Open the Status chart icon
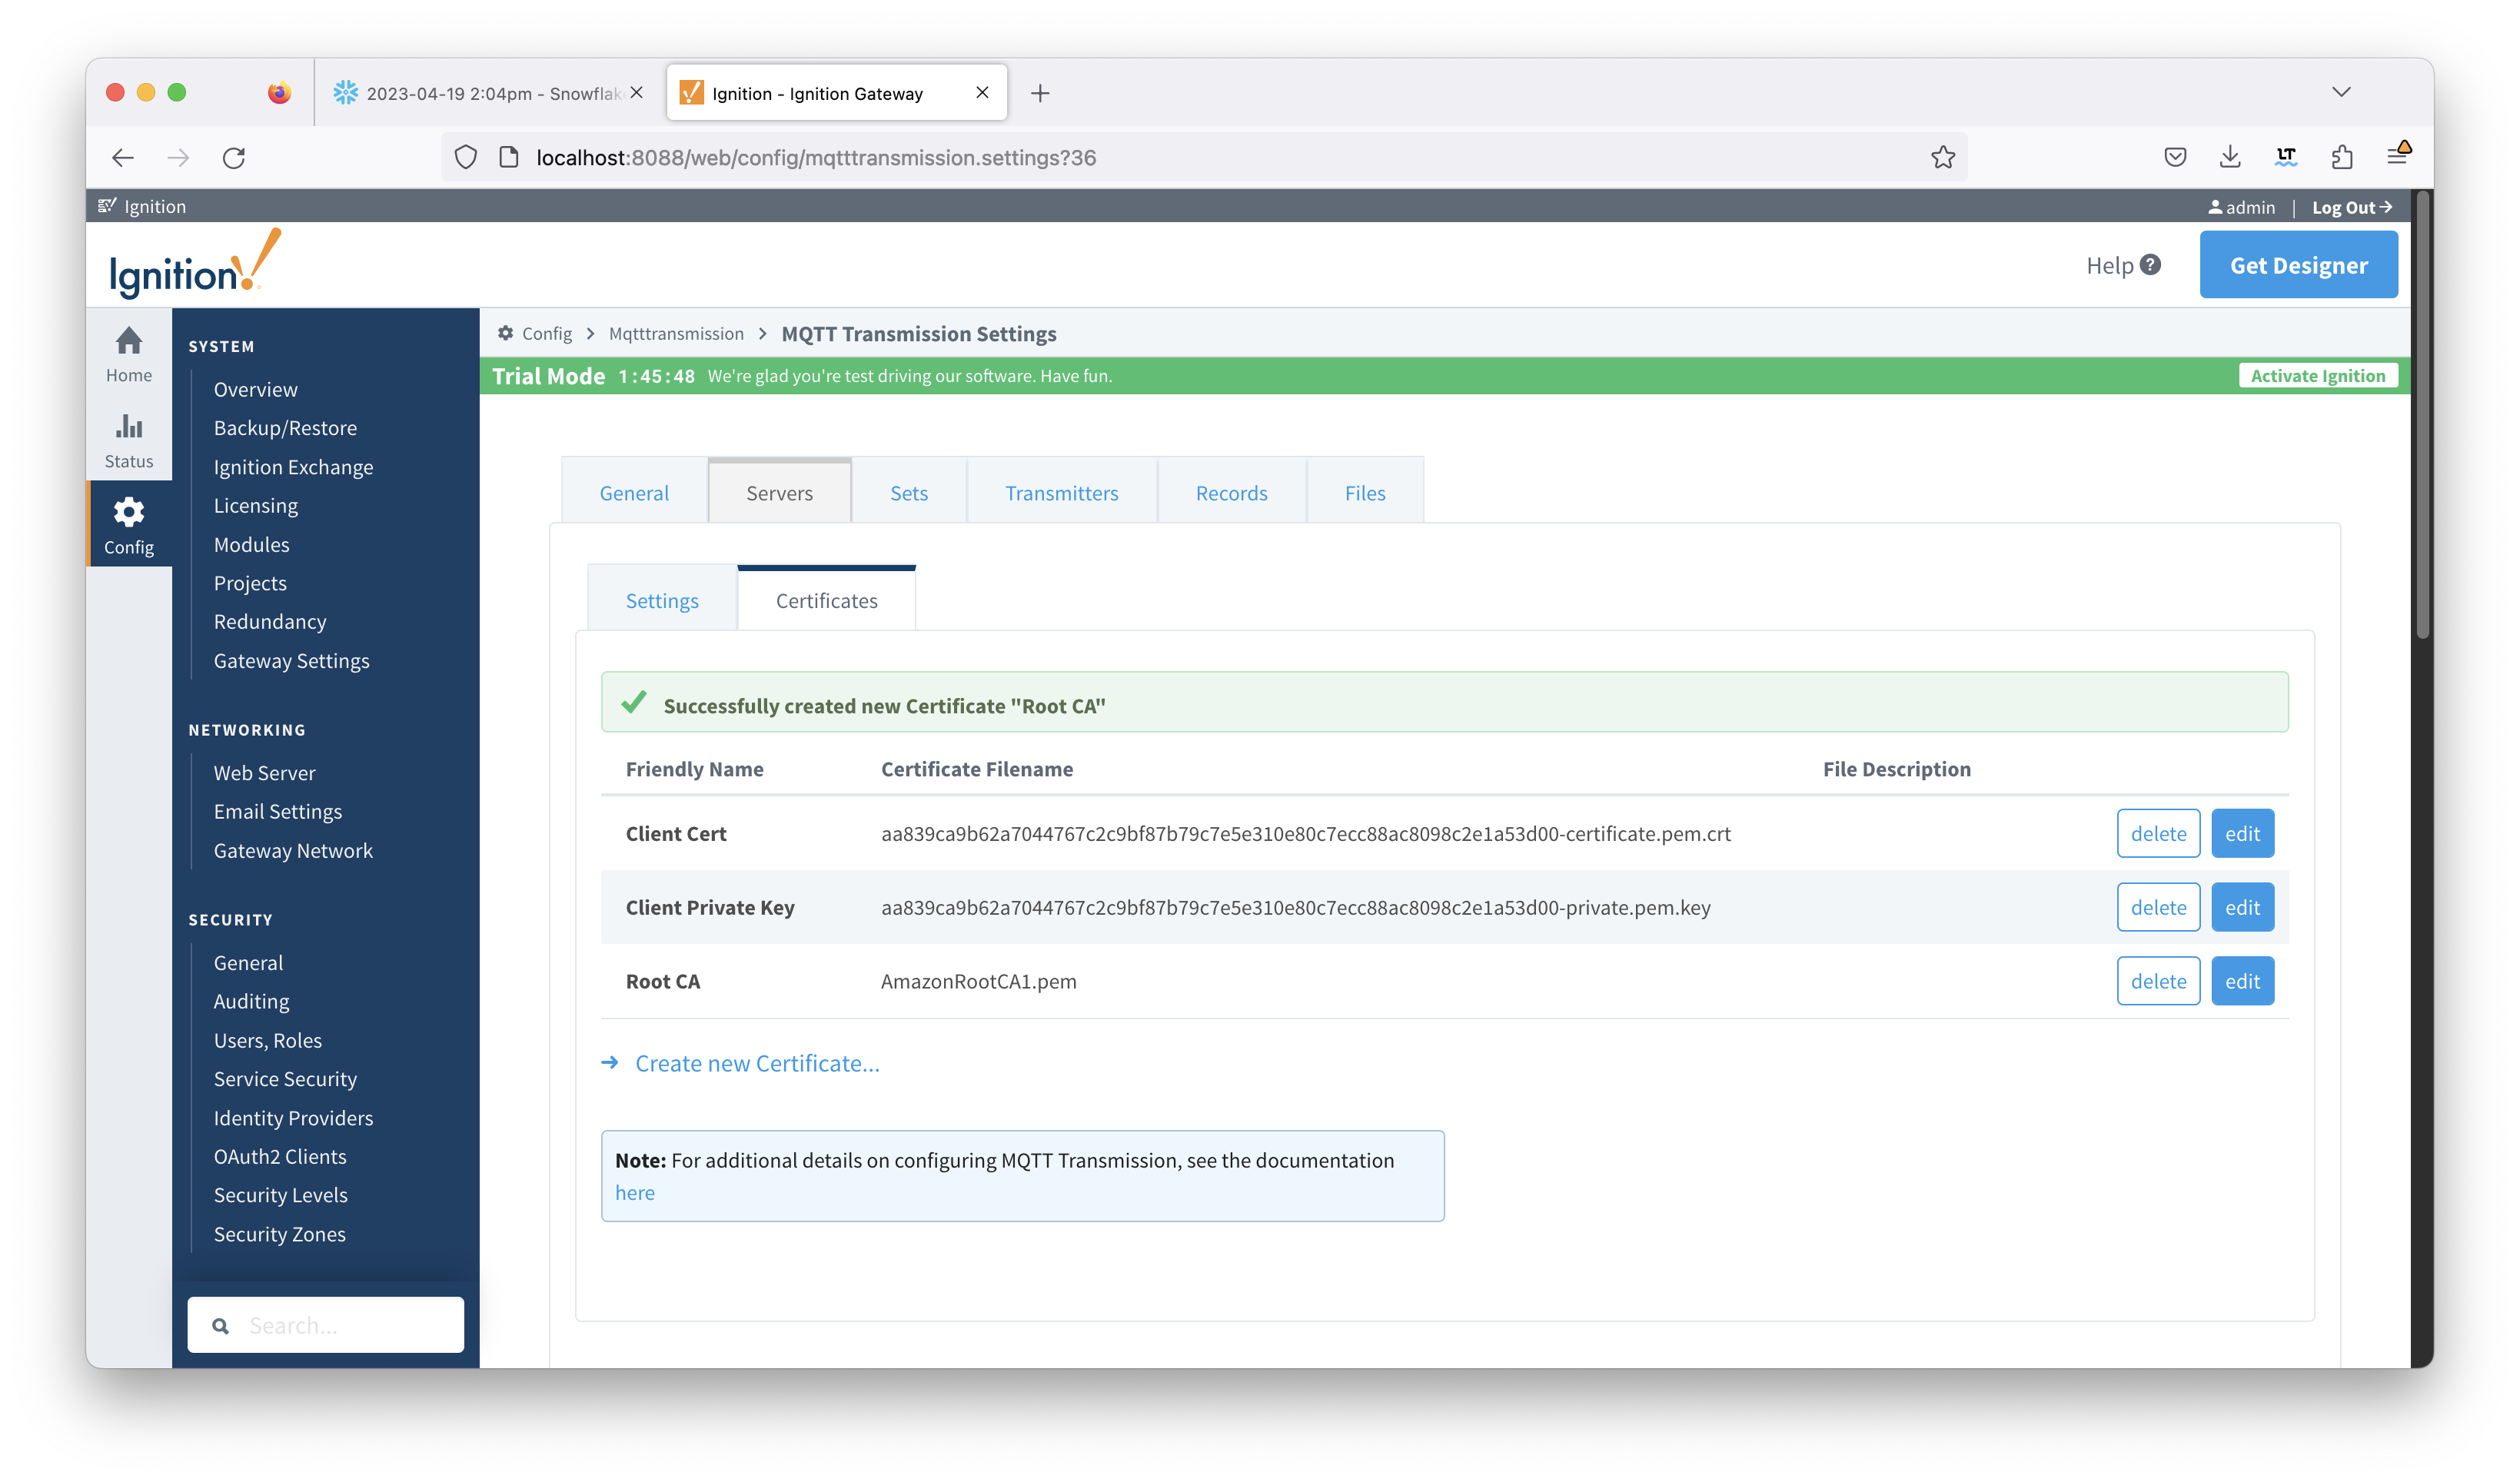Image resolution: width=2520 pixels, height=1482 pixels. point(129,427)
